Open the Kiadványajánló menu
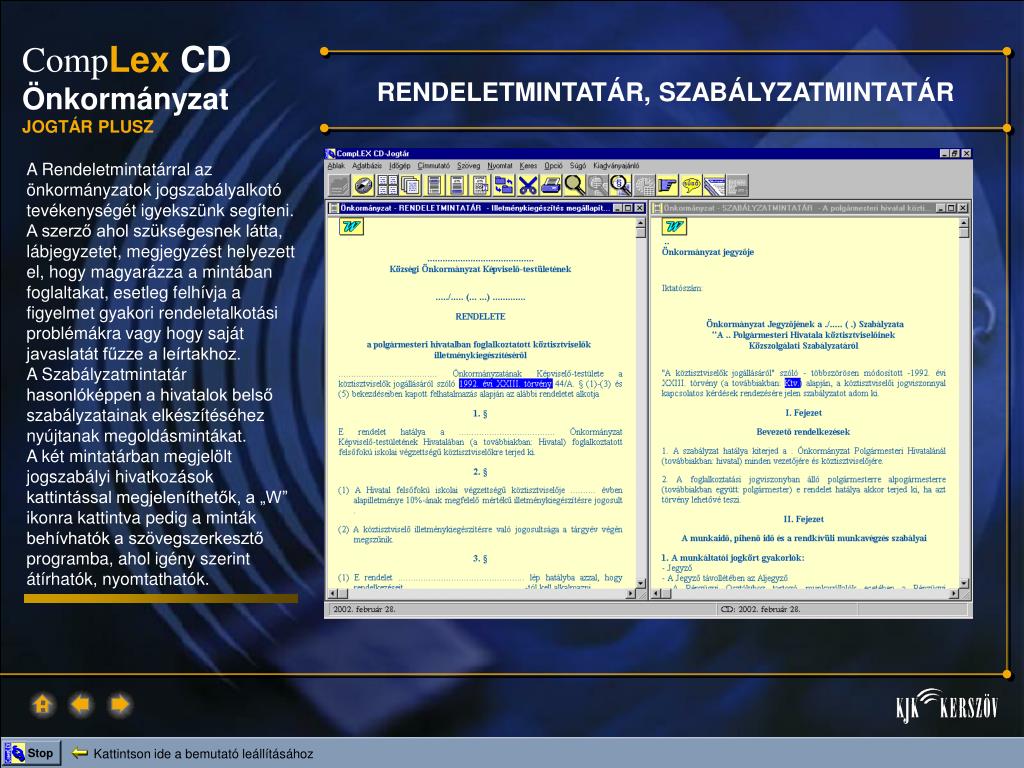Image resolution: width=1024 pixels, height=768 pixels. pos(616,166)
